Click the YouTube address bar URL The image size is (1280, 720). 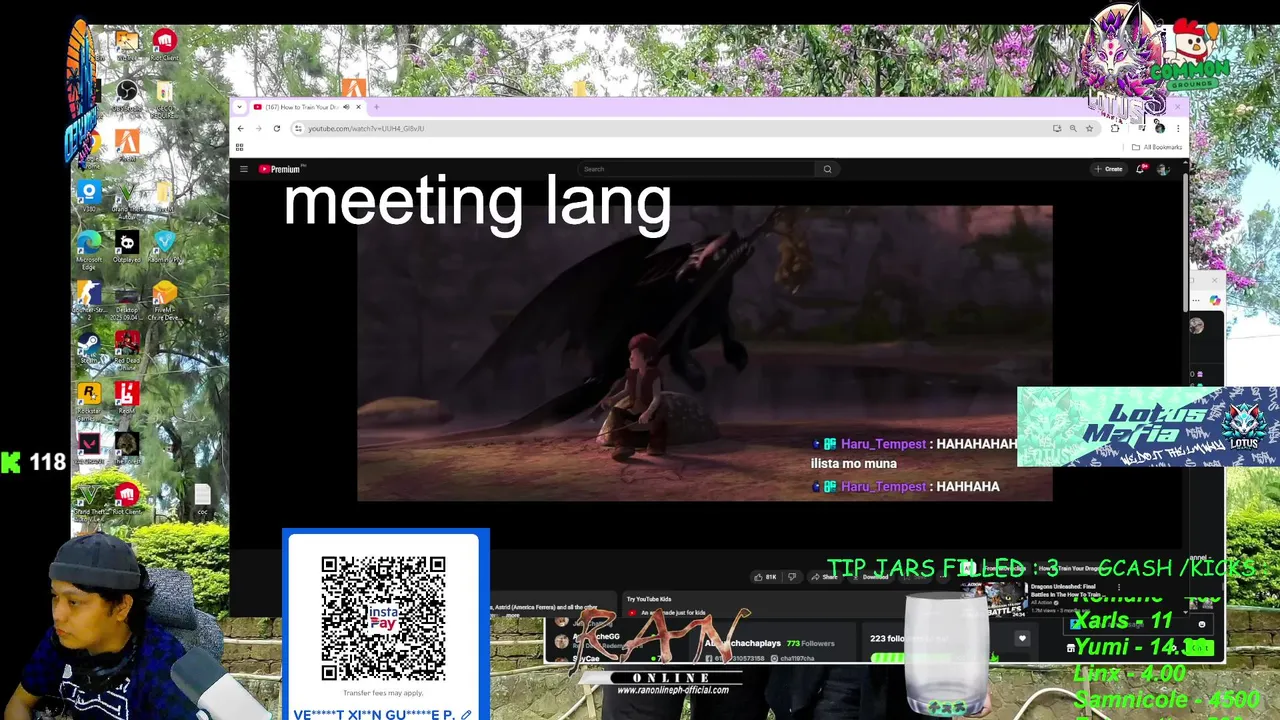pyautogui.click(x=366, y=128)
